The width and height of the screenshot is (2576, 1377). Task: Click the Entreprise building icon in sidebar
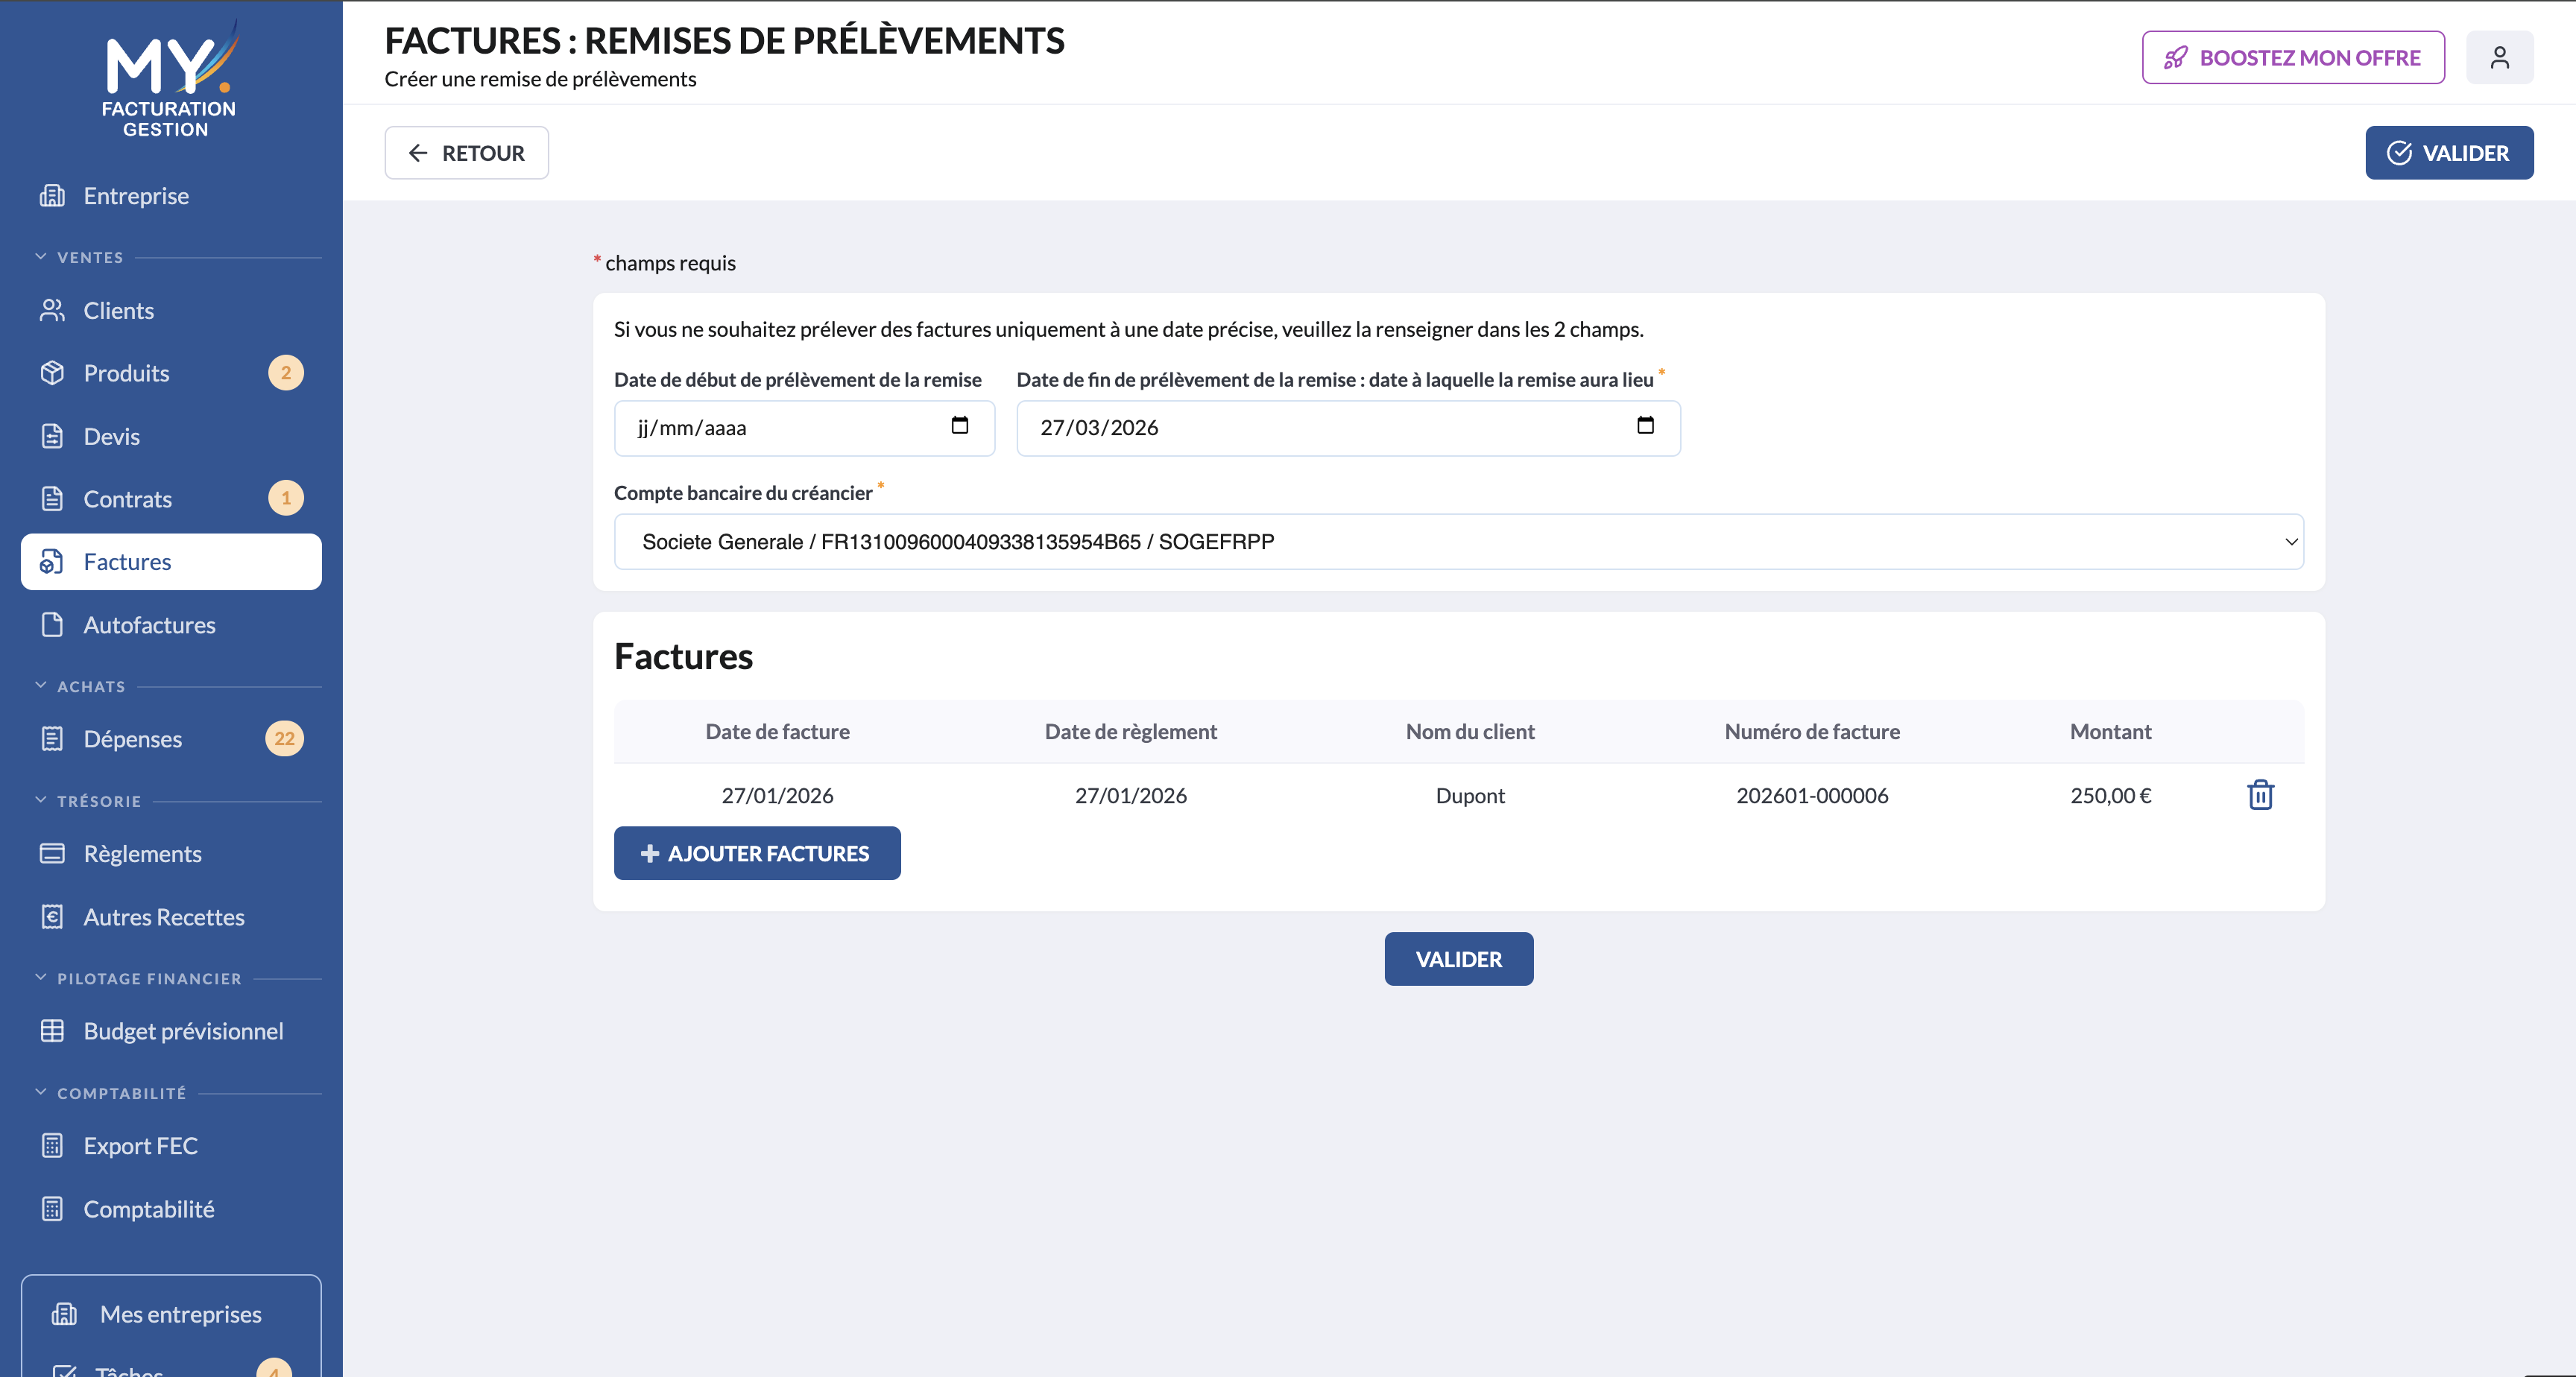coord(52,196)
